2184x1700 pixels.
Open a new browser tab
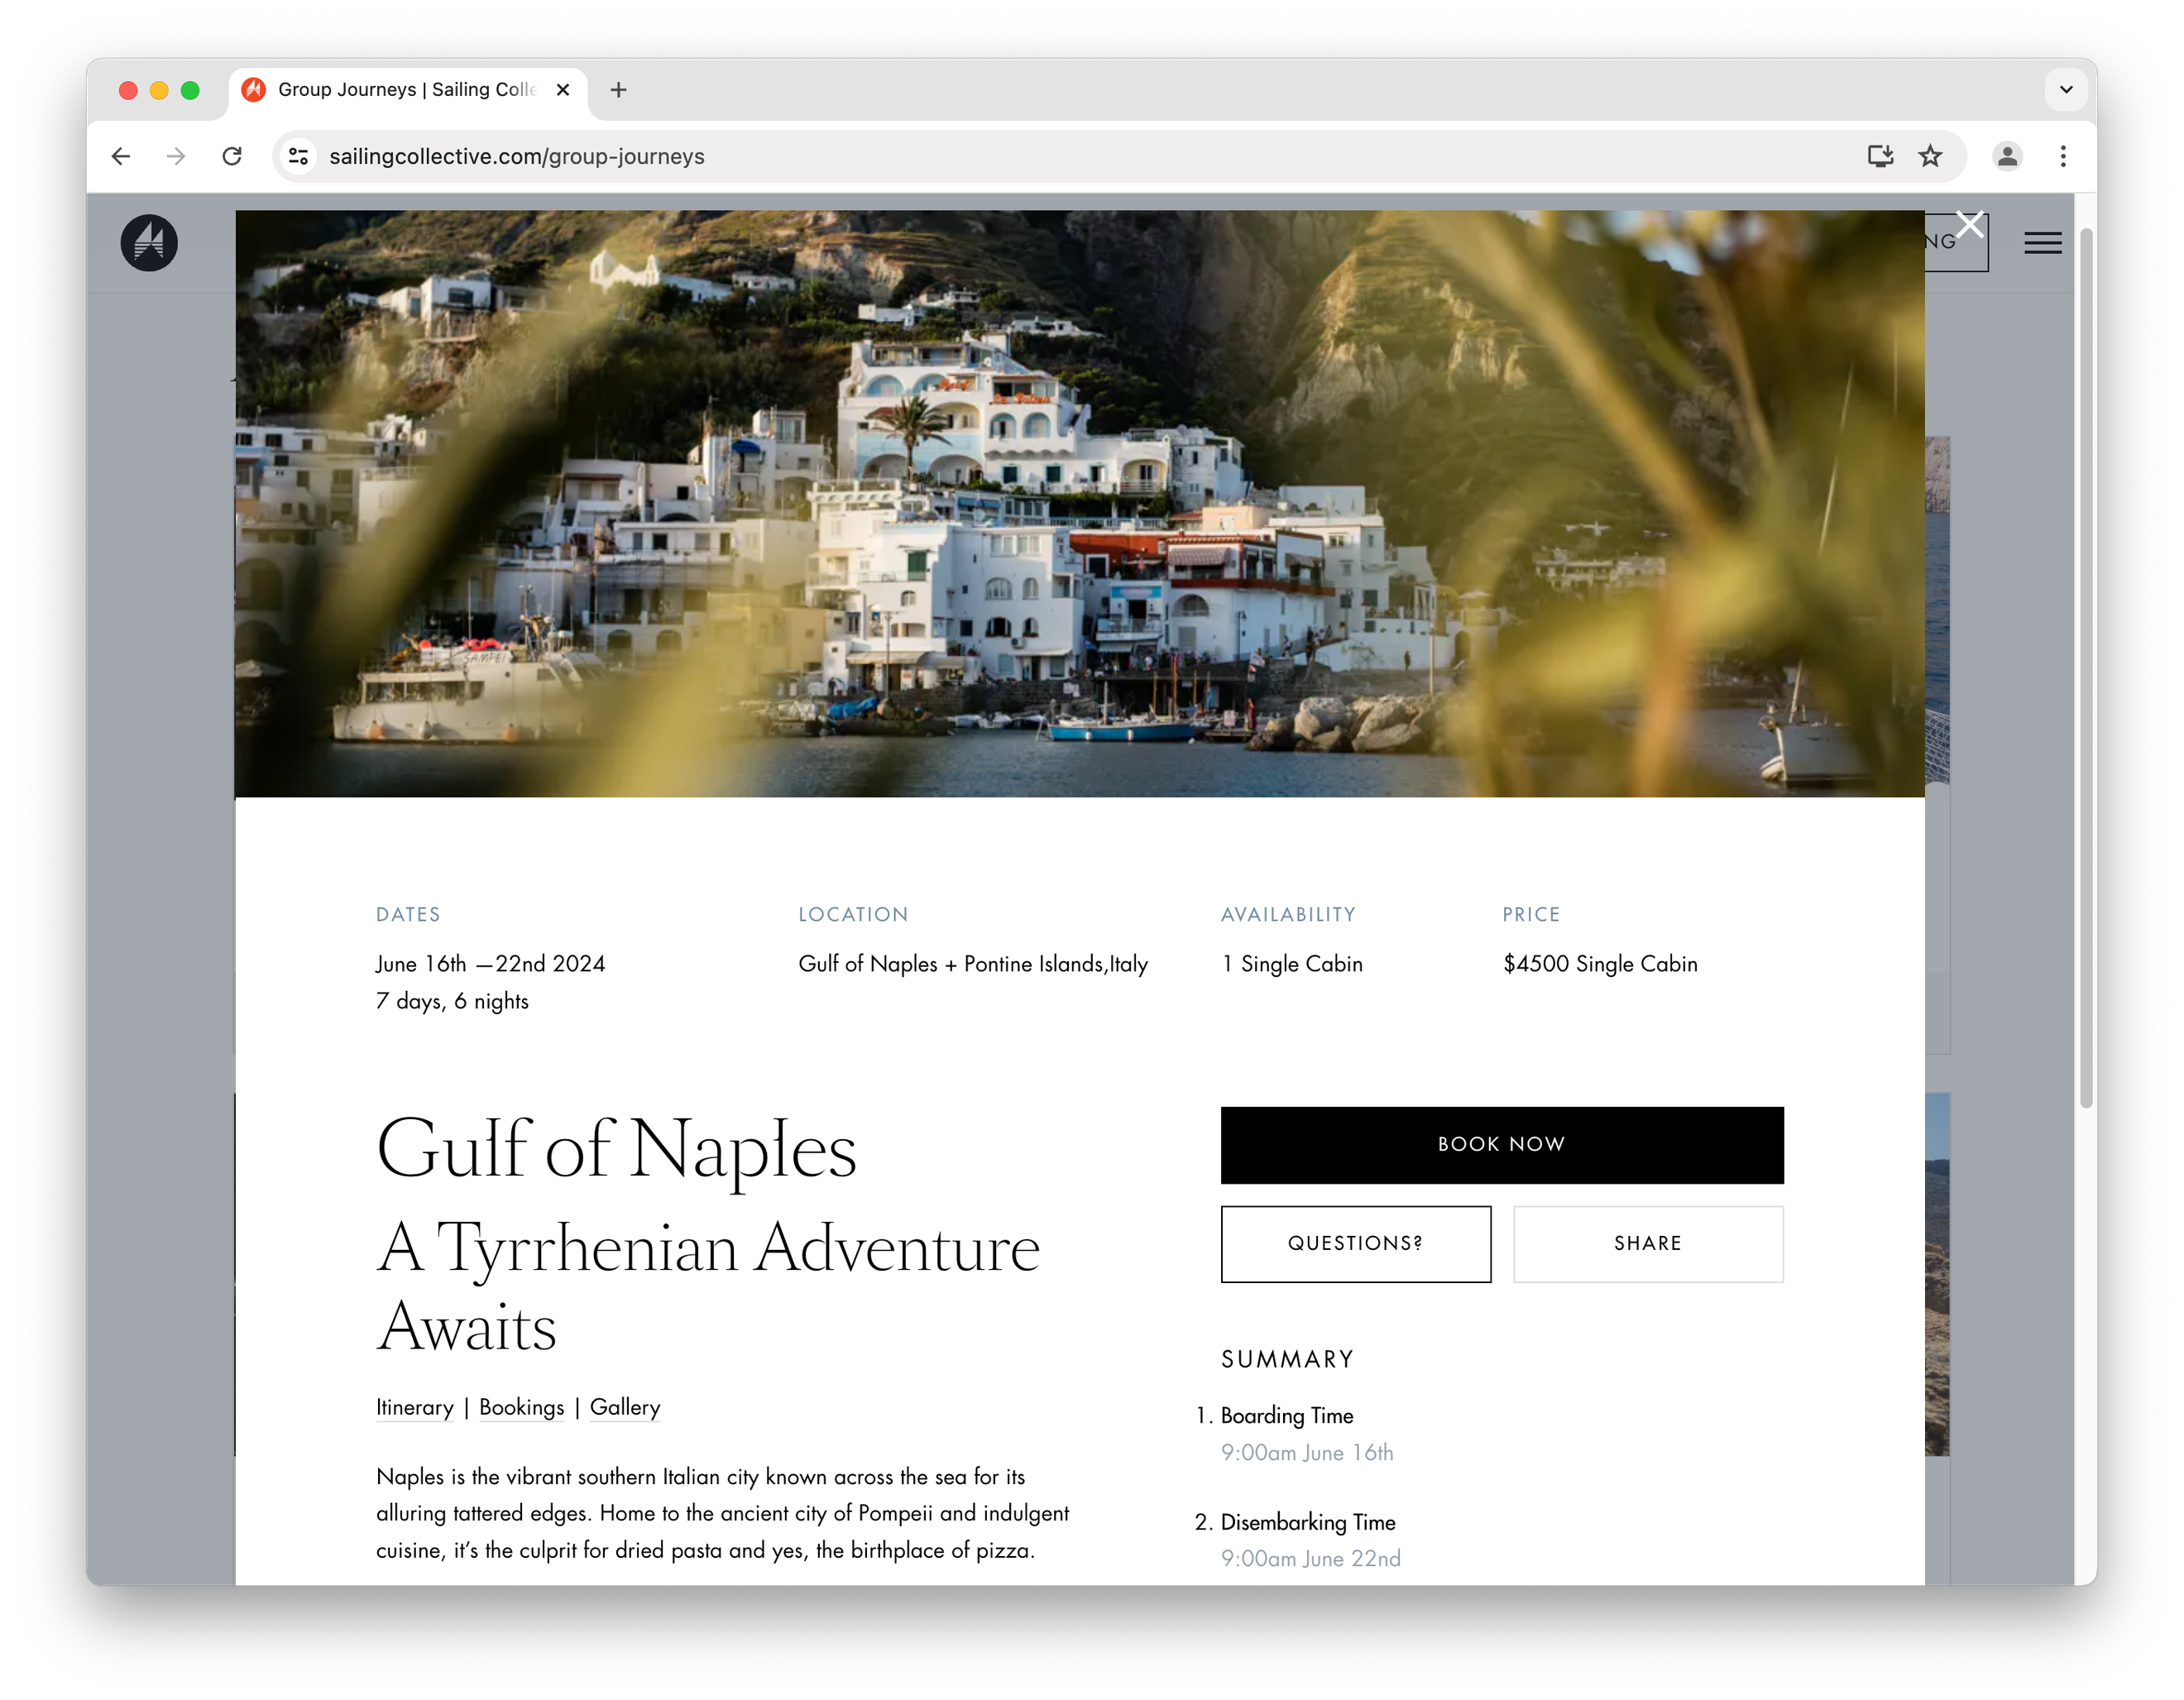coord(618,90)
